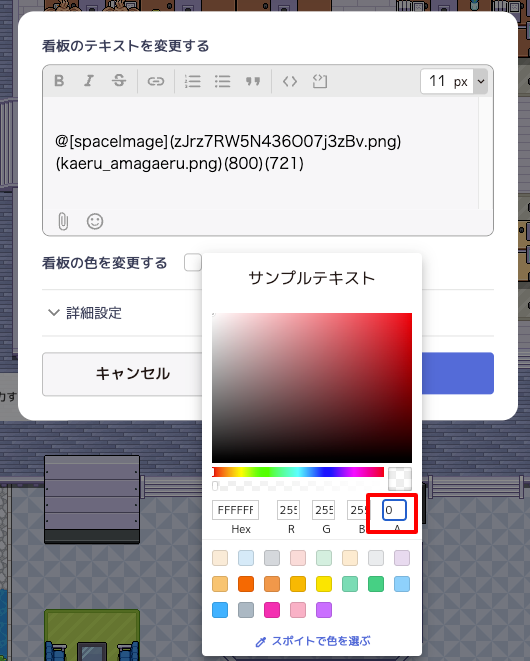Select the light gray-blue swatch in the top row
The width and height of the screenshot is (530, 661).
(272, 558)
